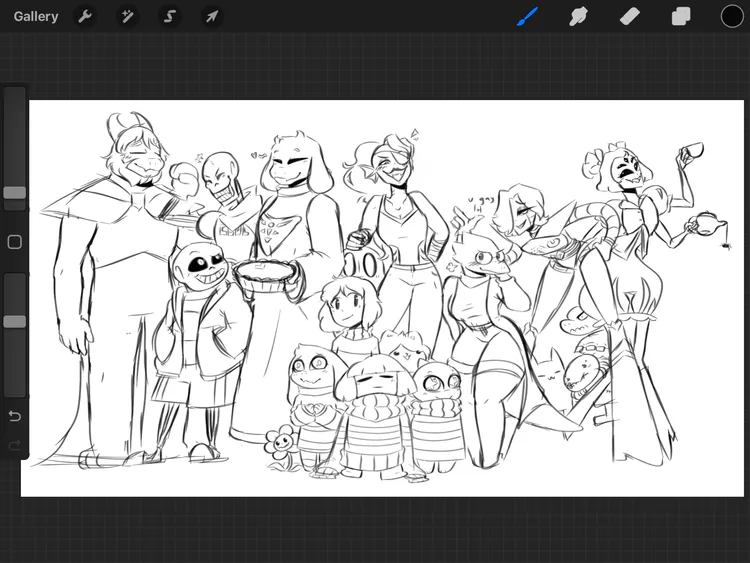Activate the Selection S-shaped tool
This screenshot has height=563, width=750.
point(169,16)
